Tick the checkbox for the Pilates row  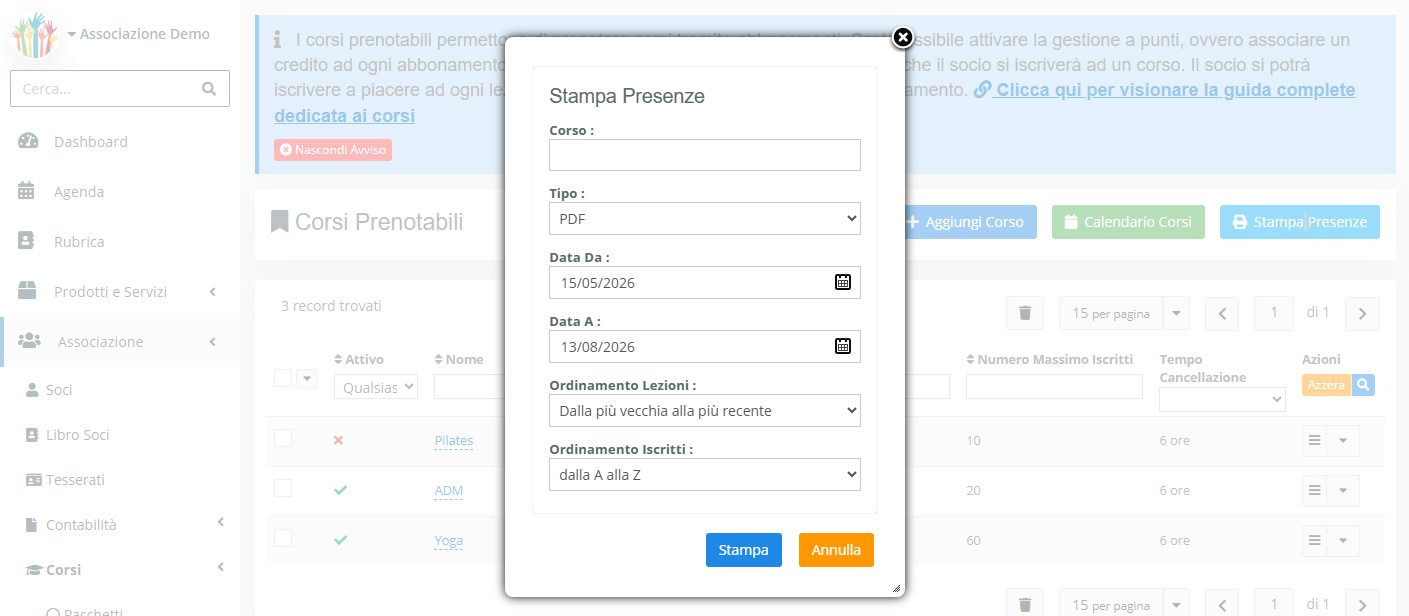(283, 438)
